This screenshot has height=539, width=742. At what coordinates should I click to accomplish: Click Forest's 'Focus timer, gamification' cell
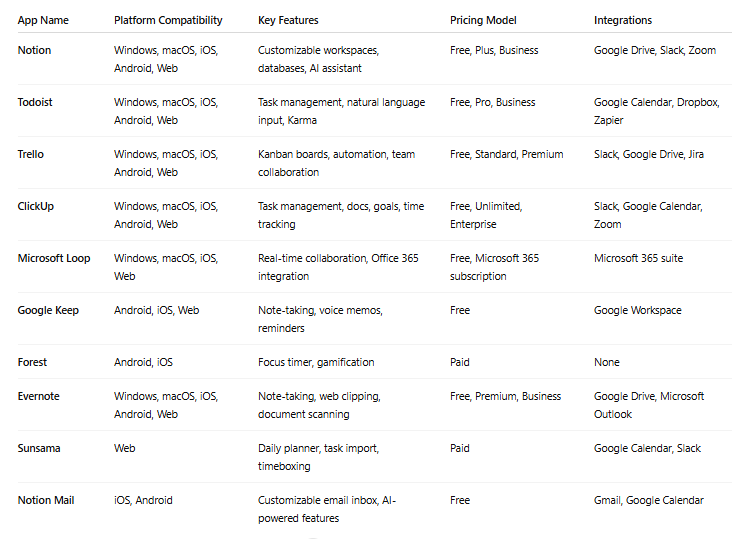click(x=316, y=362)
